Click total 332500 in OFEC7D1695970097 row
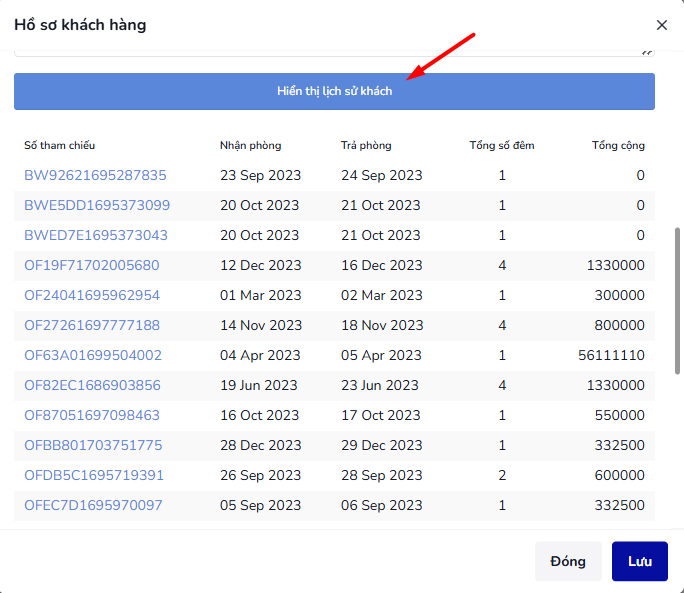Viewport: 684px width, 593px height. pos(619,505)
